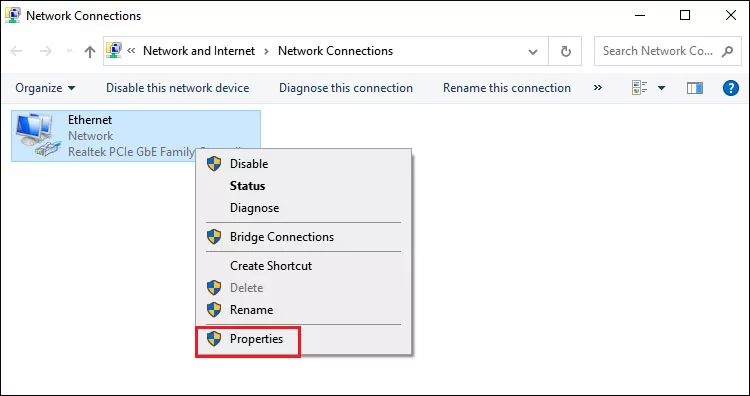
Task: Open the Organize dropdown menu
Action: 45,88
